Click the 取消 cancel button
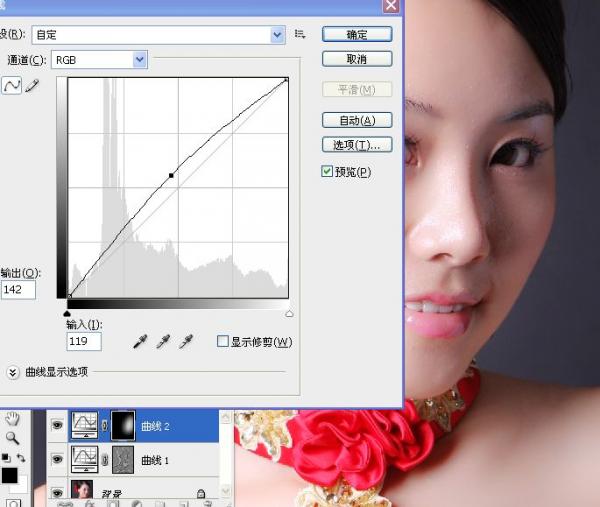This screenshot has height=507, width=600. click(x=357, y=59)
